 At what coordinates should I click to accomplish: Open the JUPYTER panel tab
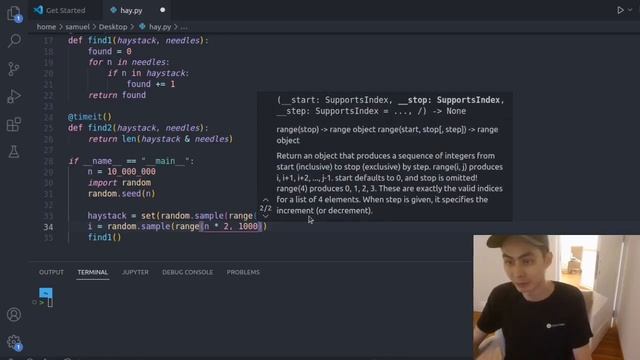[x=135, y=272]
